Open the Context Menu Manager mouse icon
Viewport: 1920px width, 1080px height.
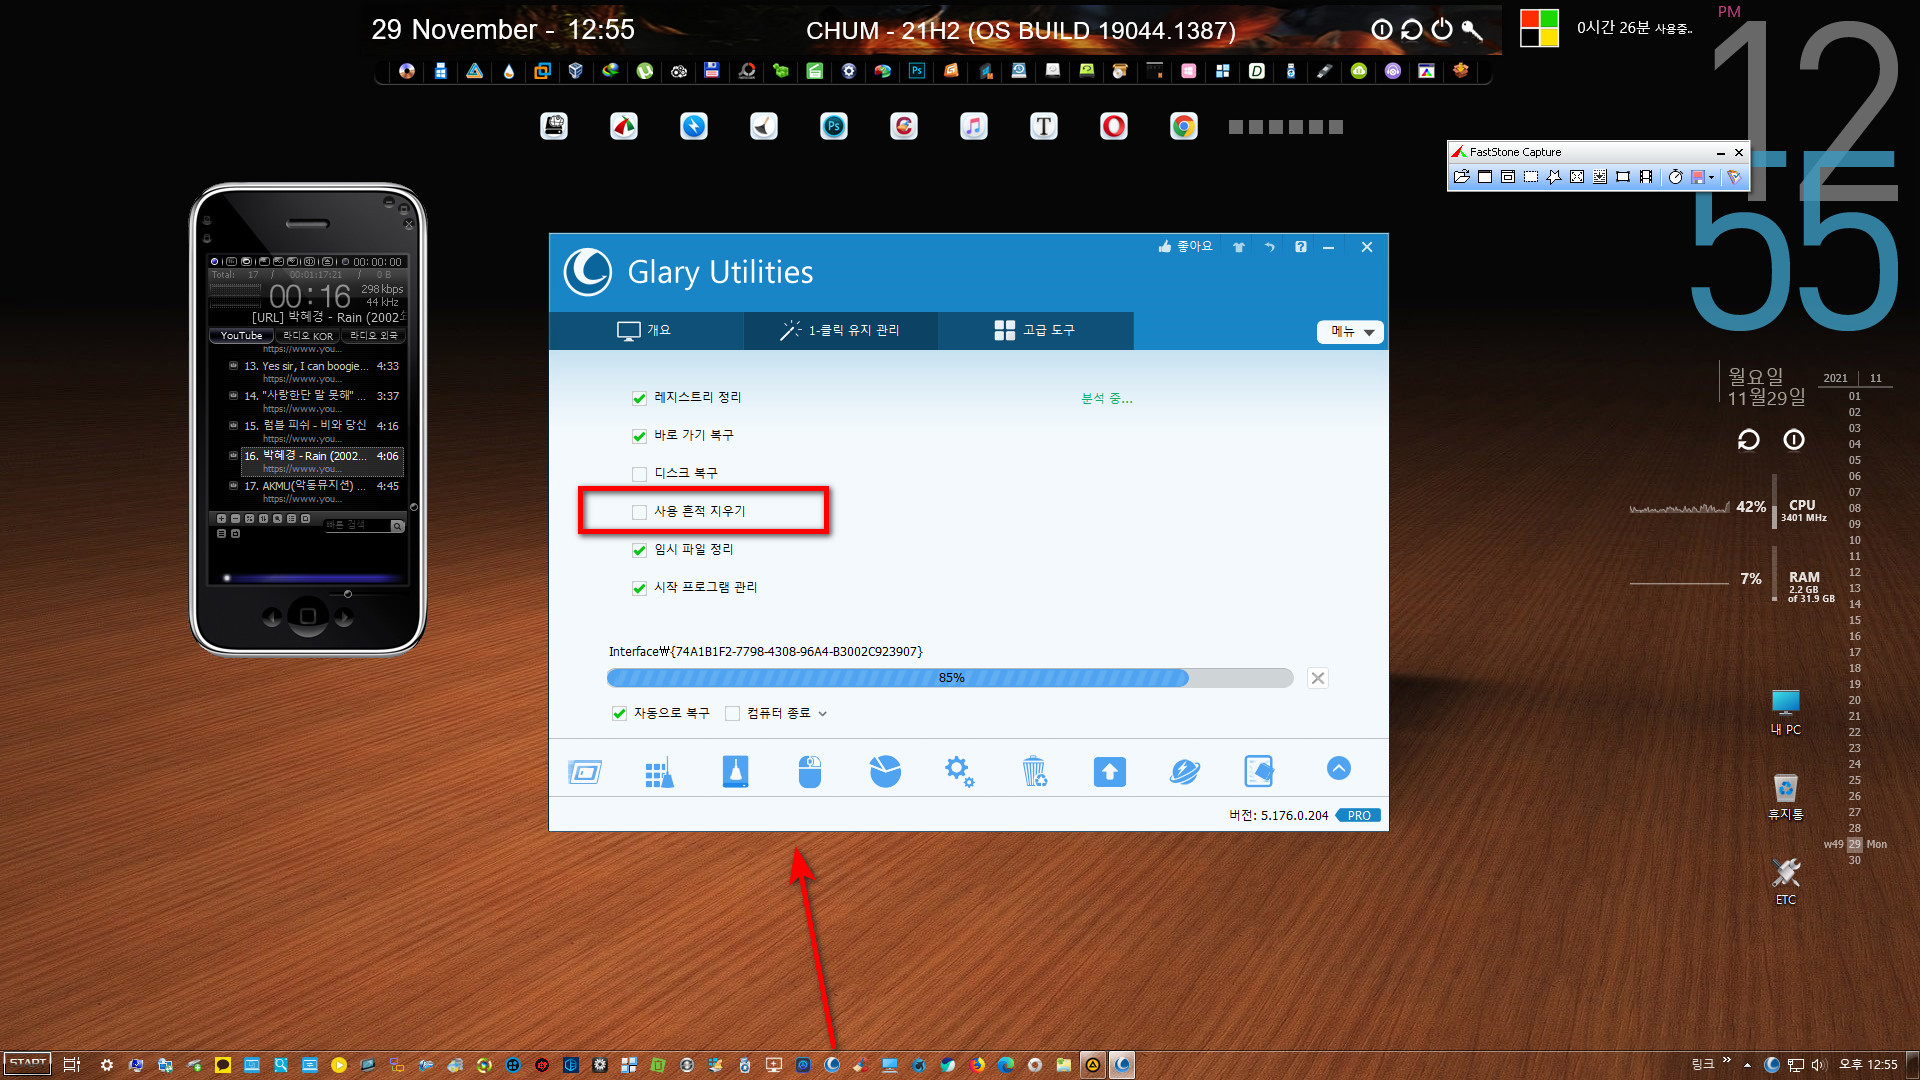[810, 771]
